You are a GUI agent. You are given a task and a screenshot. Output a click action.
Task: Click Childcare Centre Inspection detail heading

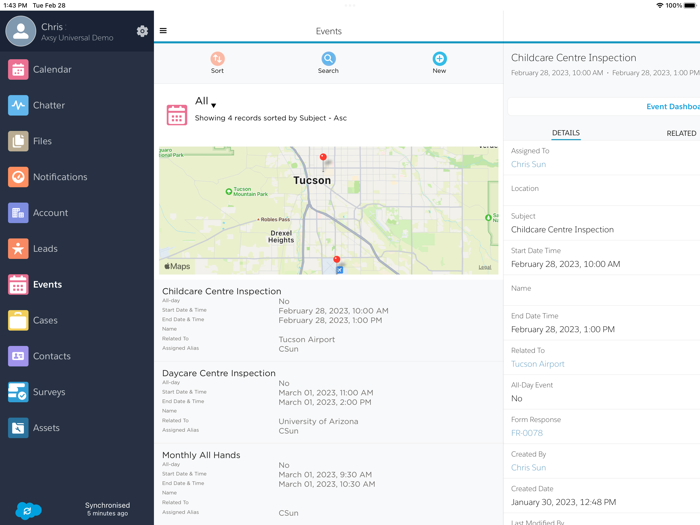573,58
